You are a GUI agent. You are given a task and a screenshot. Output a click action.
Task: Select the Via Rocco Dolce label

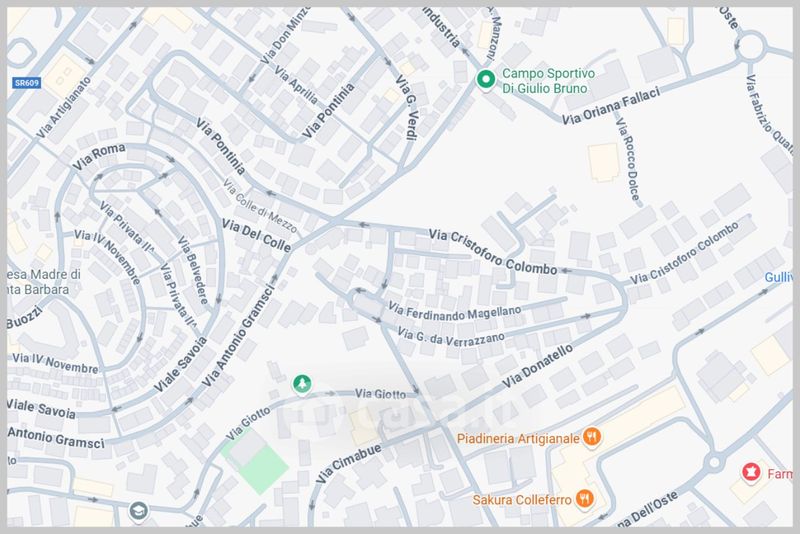[627, 159]
